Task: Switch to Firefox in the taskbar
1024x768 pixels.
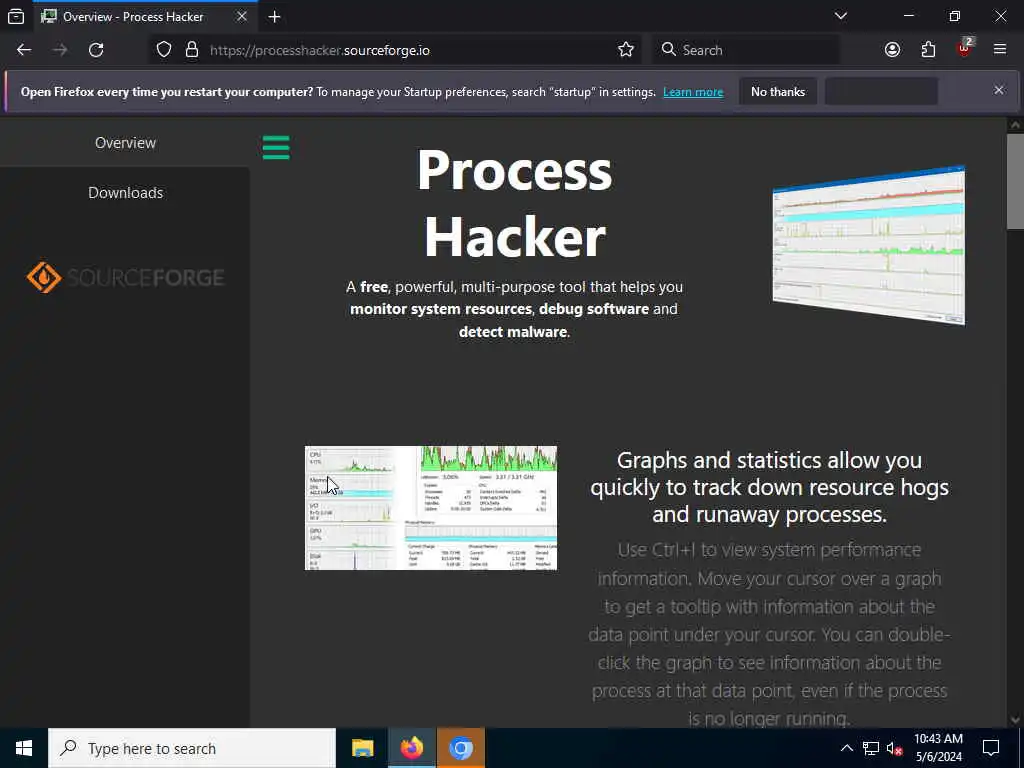Action: tap(411, 748)
